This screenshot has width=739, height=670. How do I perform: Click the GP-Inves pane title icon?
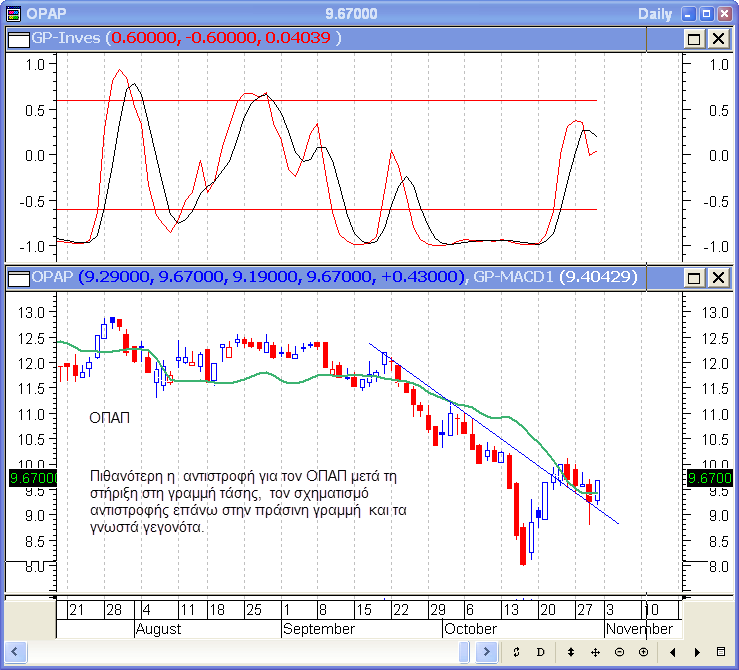(x=17, y=38)
